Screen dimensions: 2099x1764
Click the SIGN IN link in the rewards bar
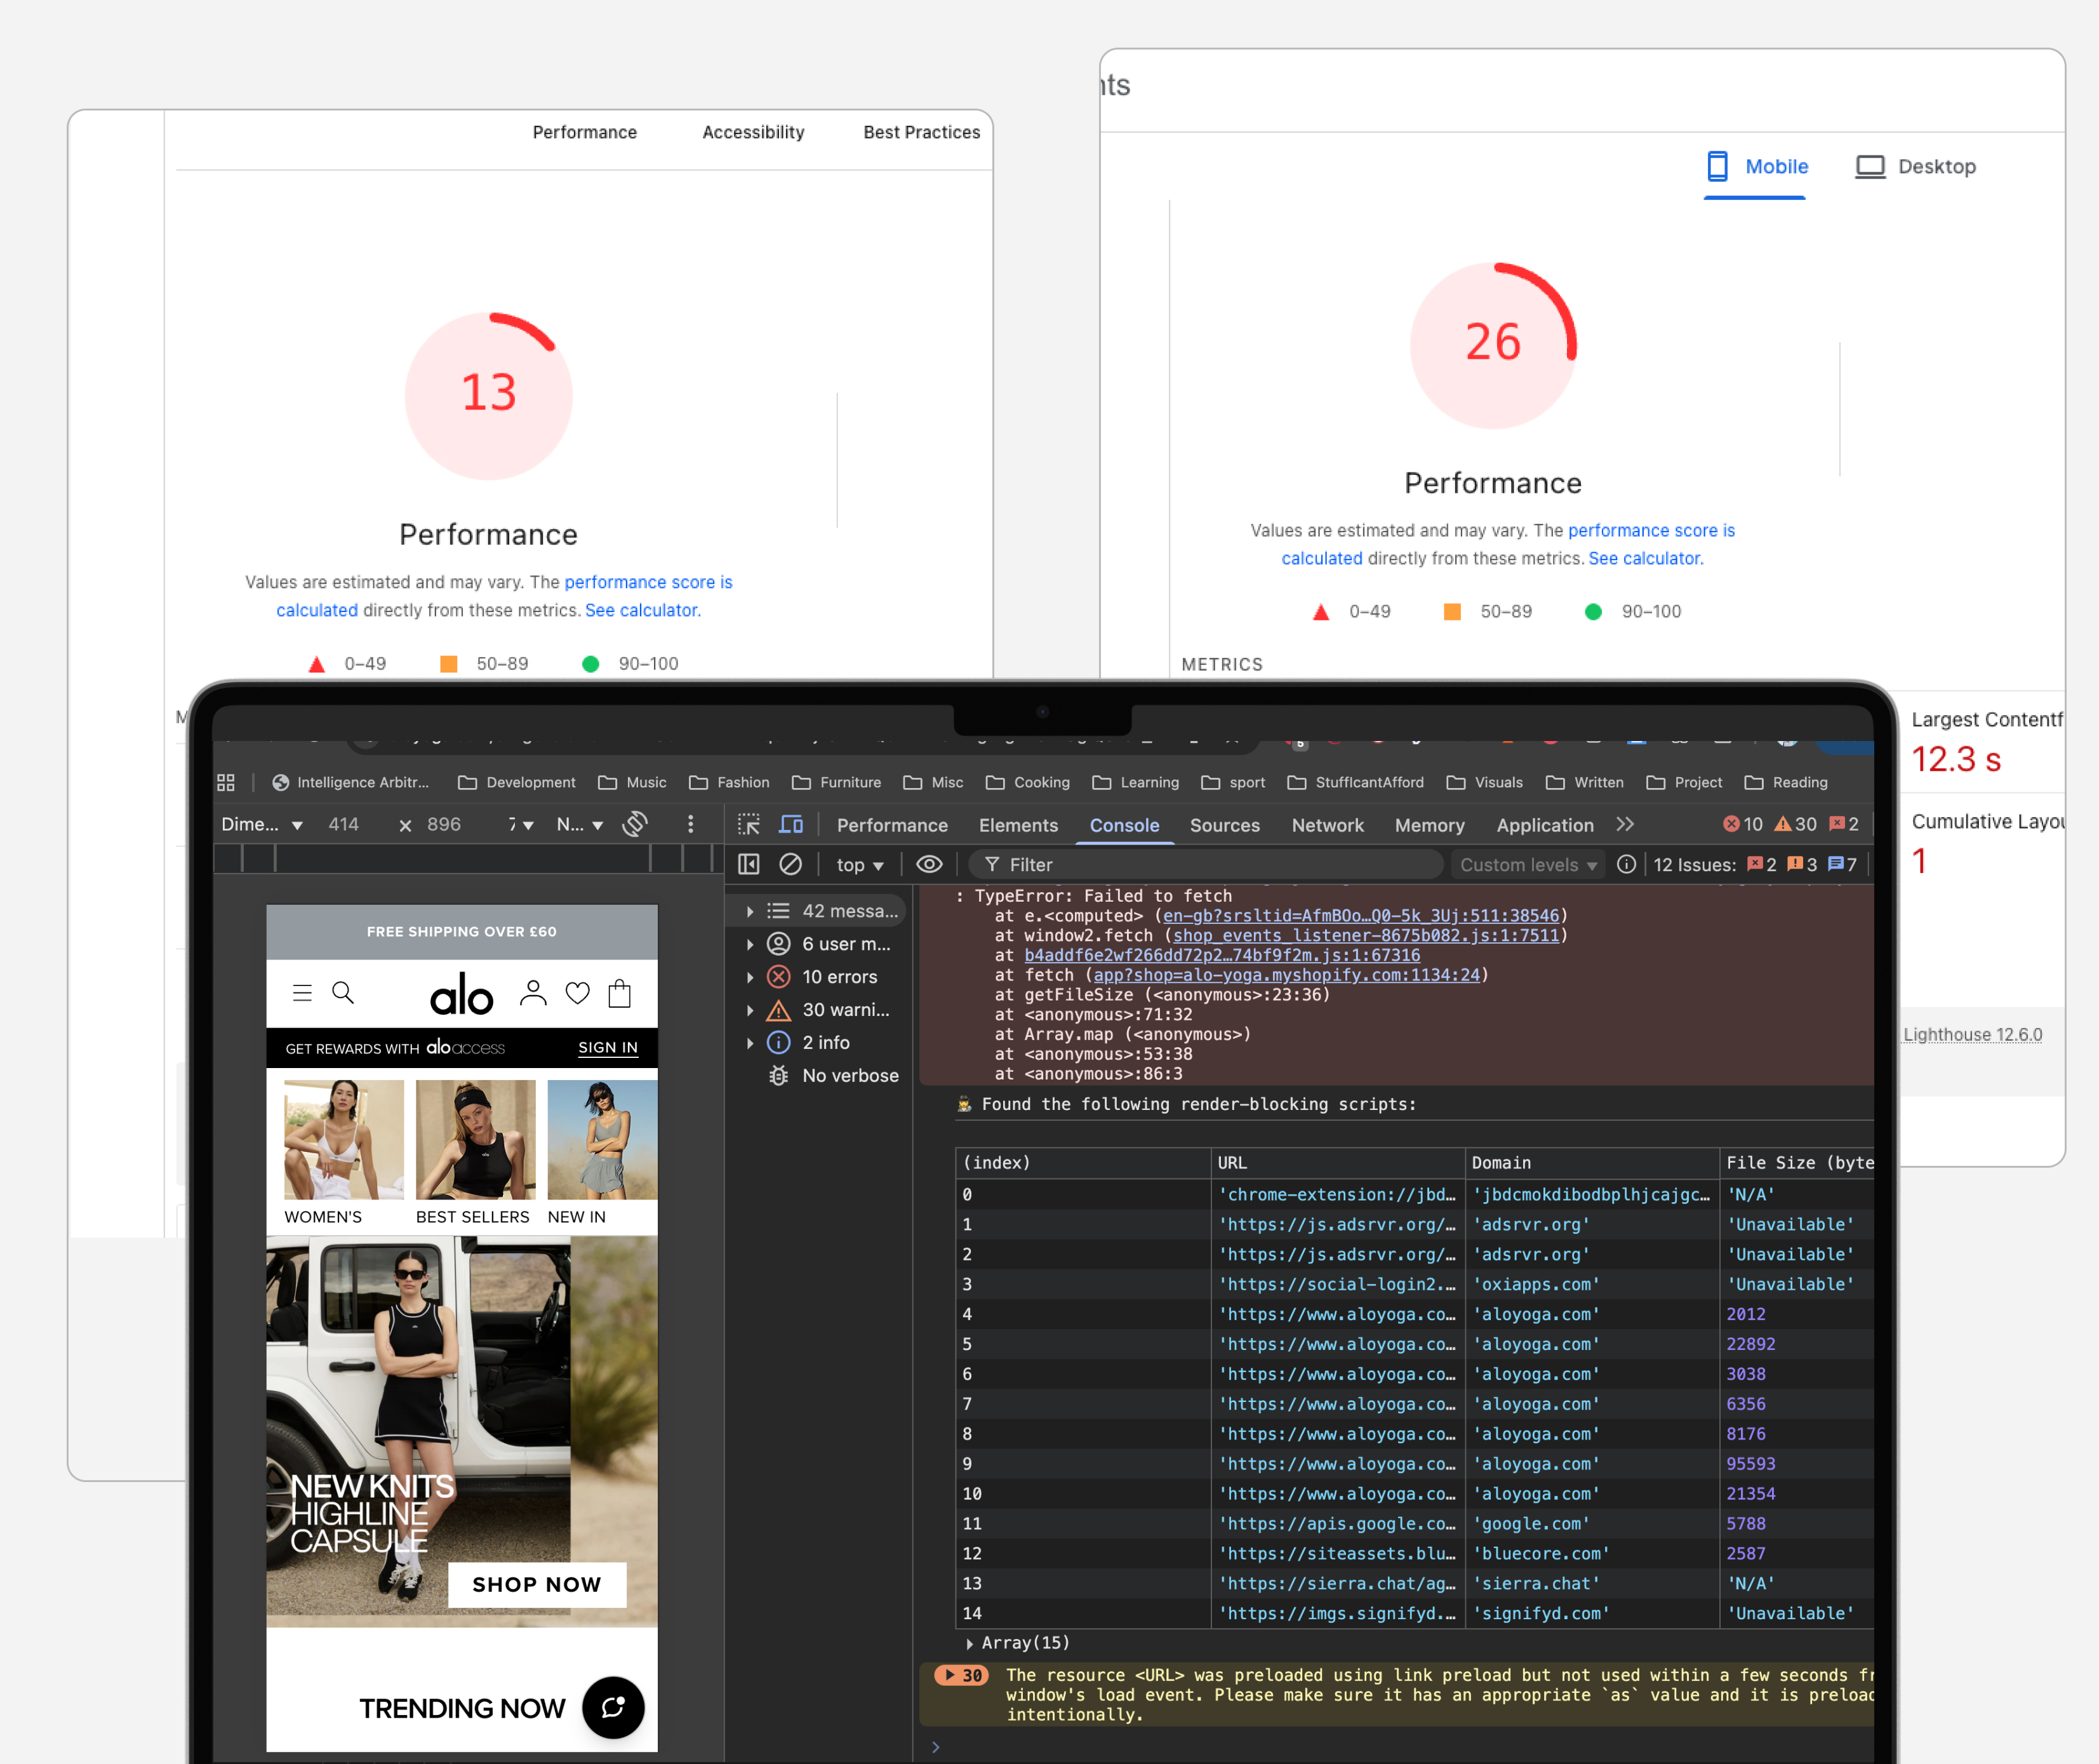(607, 1047)
